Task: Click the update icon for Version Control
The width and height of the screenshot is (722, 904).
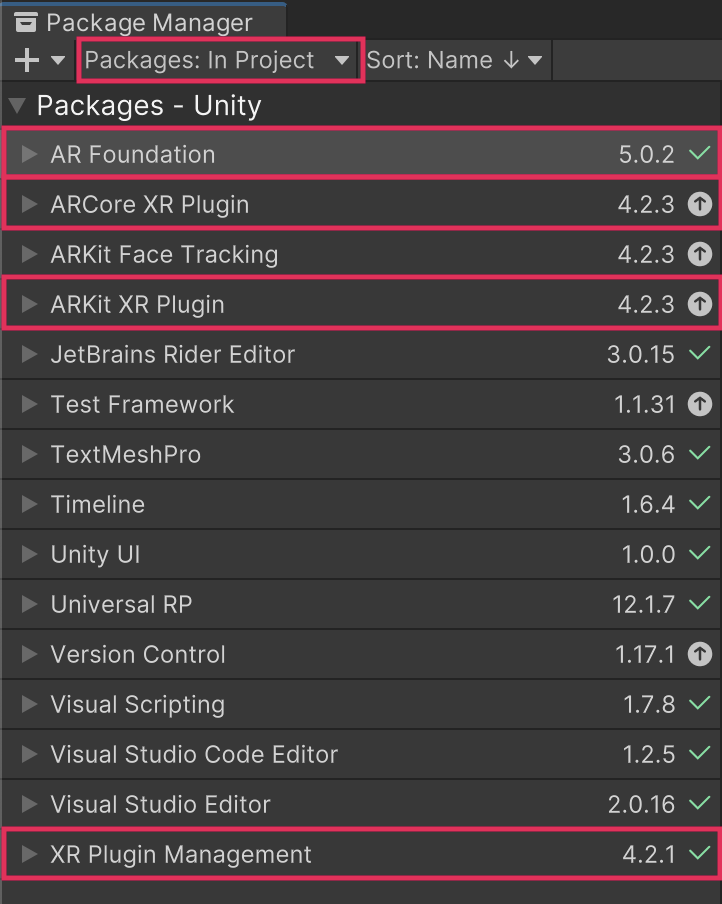Action: (700, 655)
